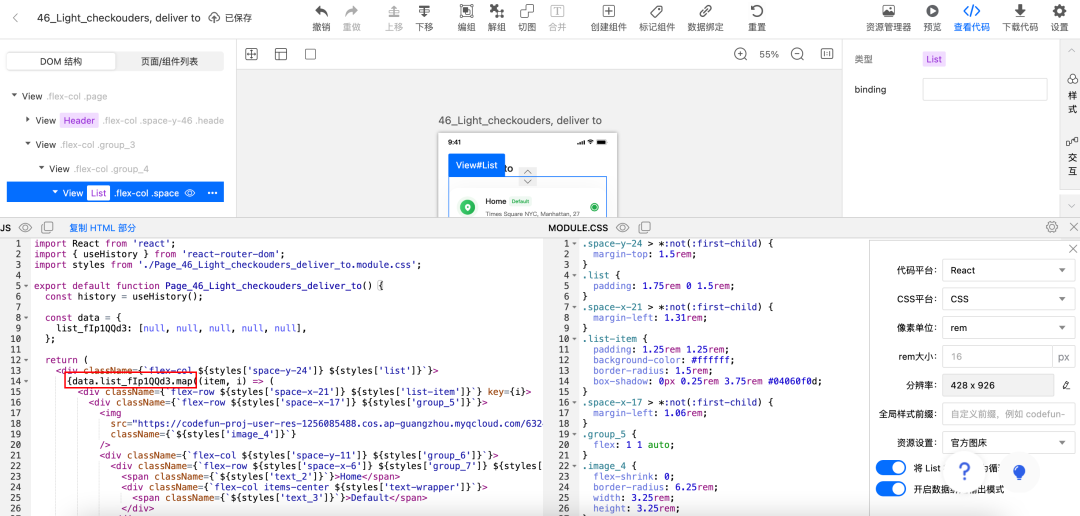Open the CSS平台 dropdown
Viewport: 1080px width, 516px height.
[1008, 299]
